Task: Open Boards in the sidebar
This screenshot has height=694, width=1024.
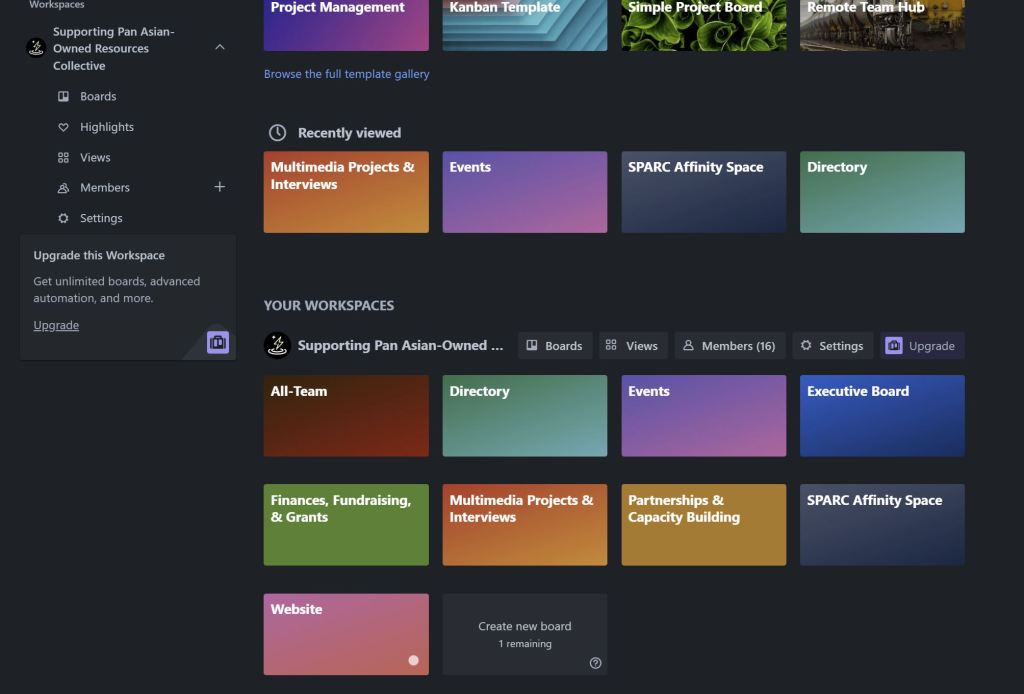Action: tap(97, 97)
